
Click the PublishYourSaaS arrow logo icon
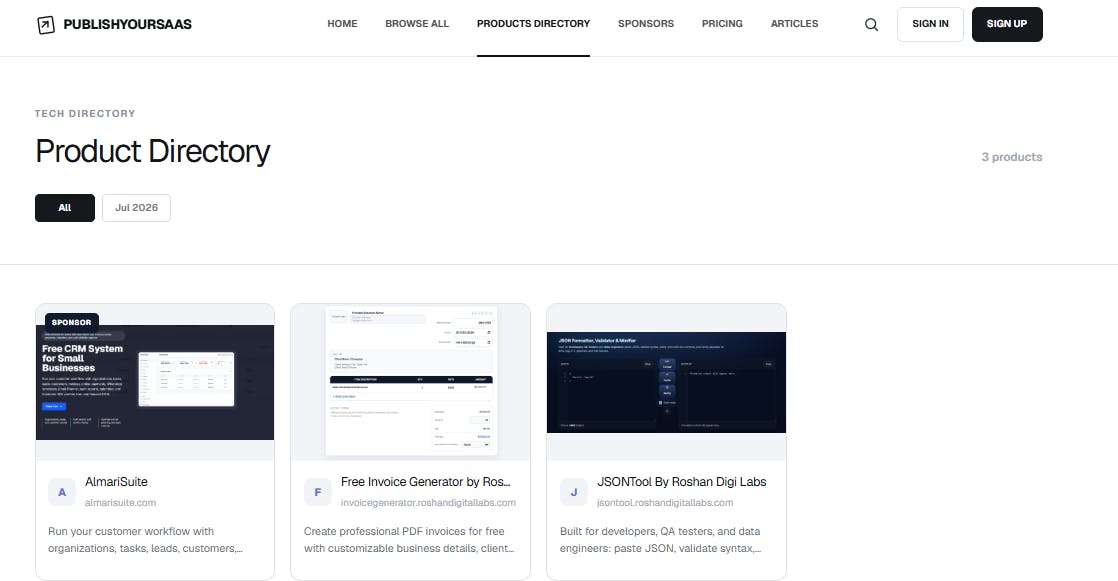pos(46,25)
